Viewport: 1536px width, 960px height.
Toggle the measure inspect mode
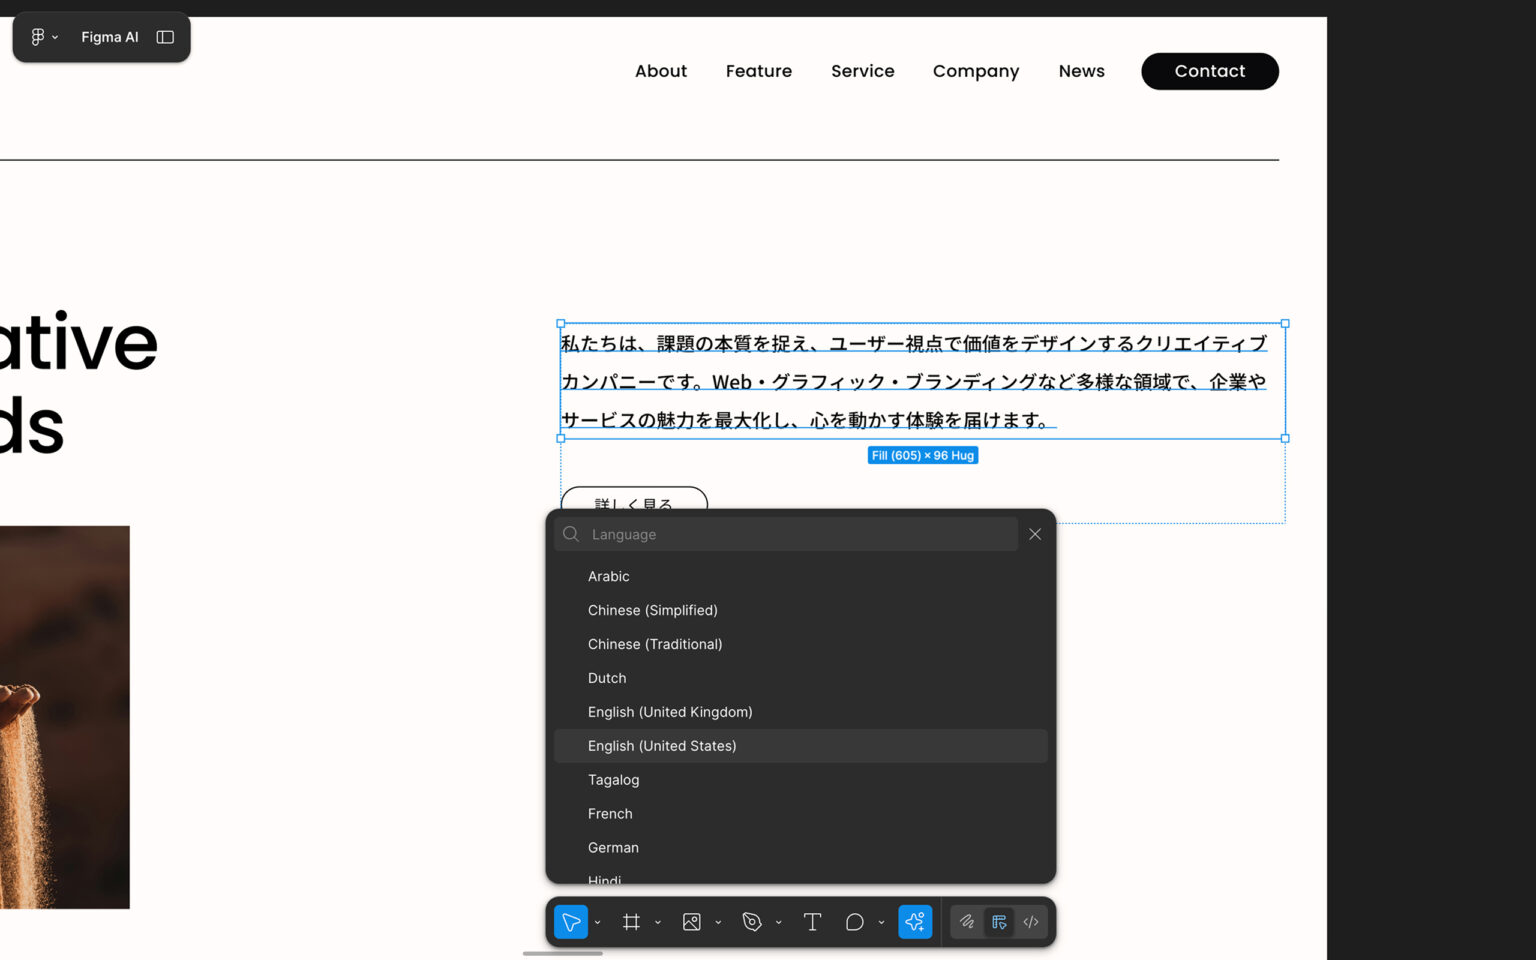click(999, 922)
